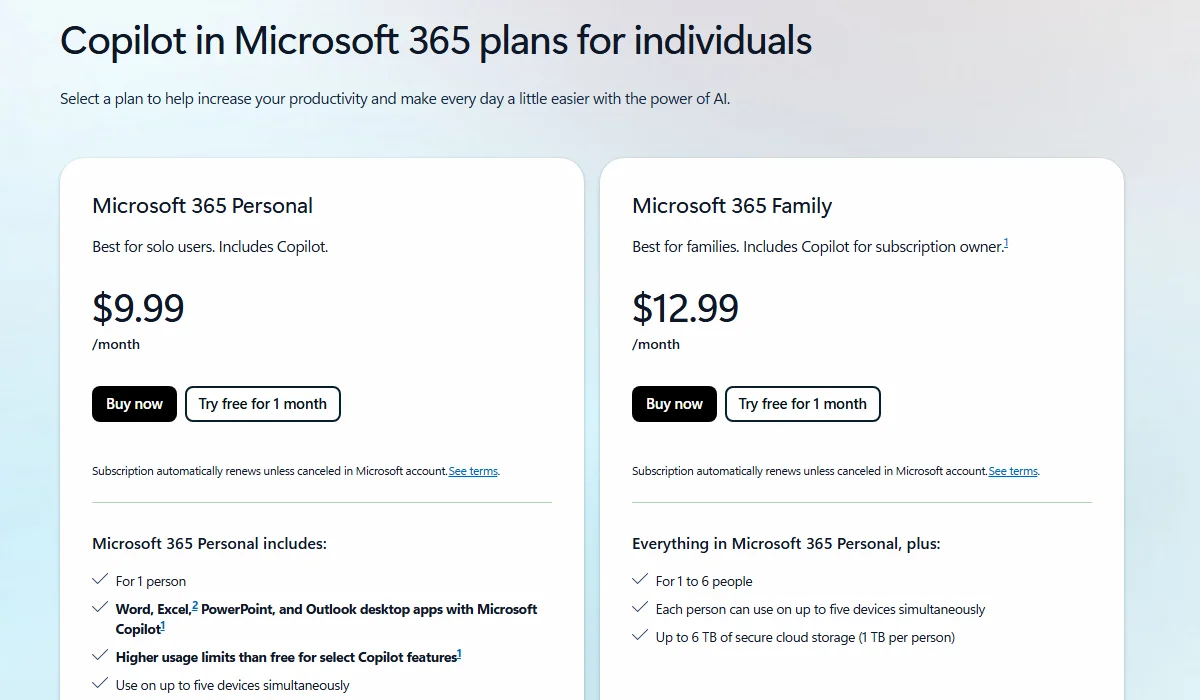Start the free month trial of Family
Viewport: 1200px width, 700px height.
click(802, 404)
